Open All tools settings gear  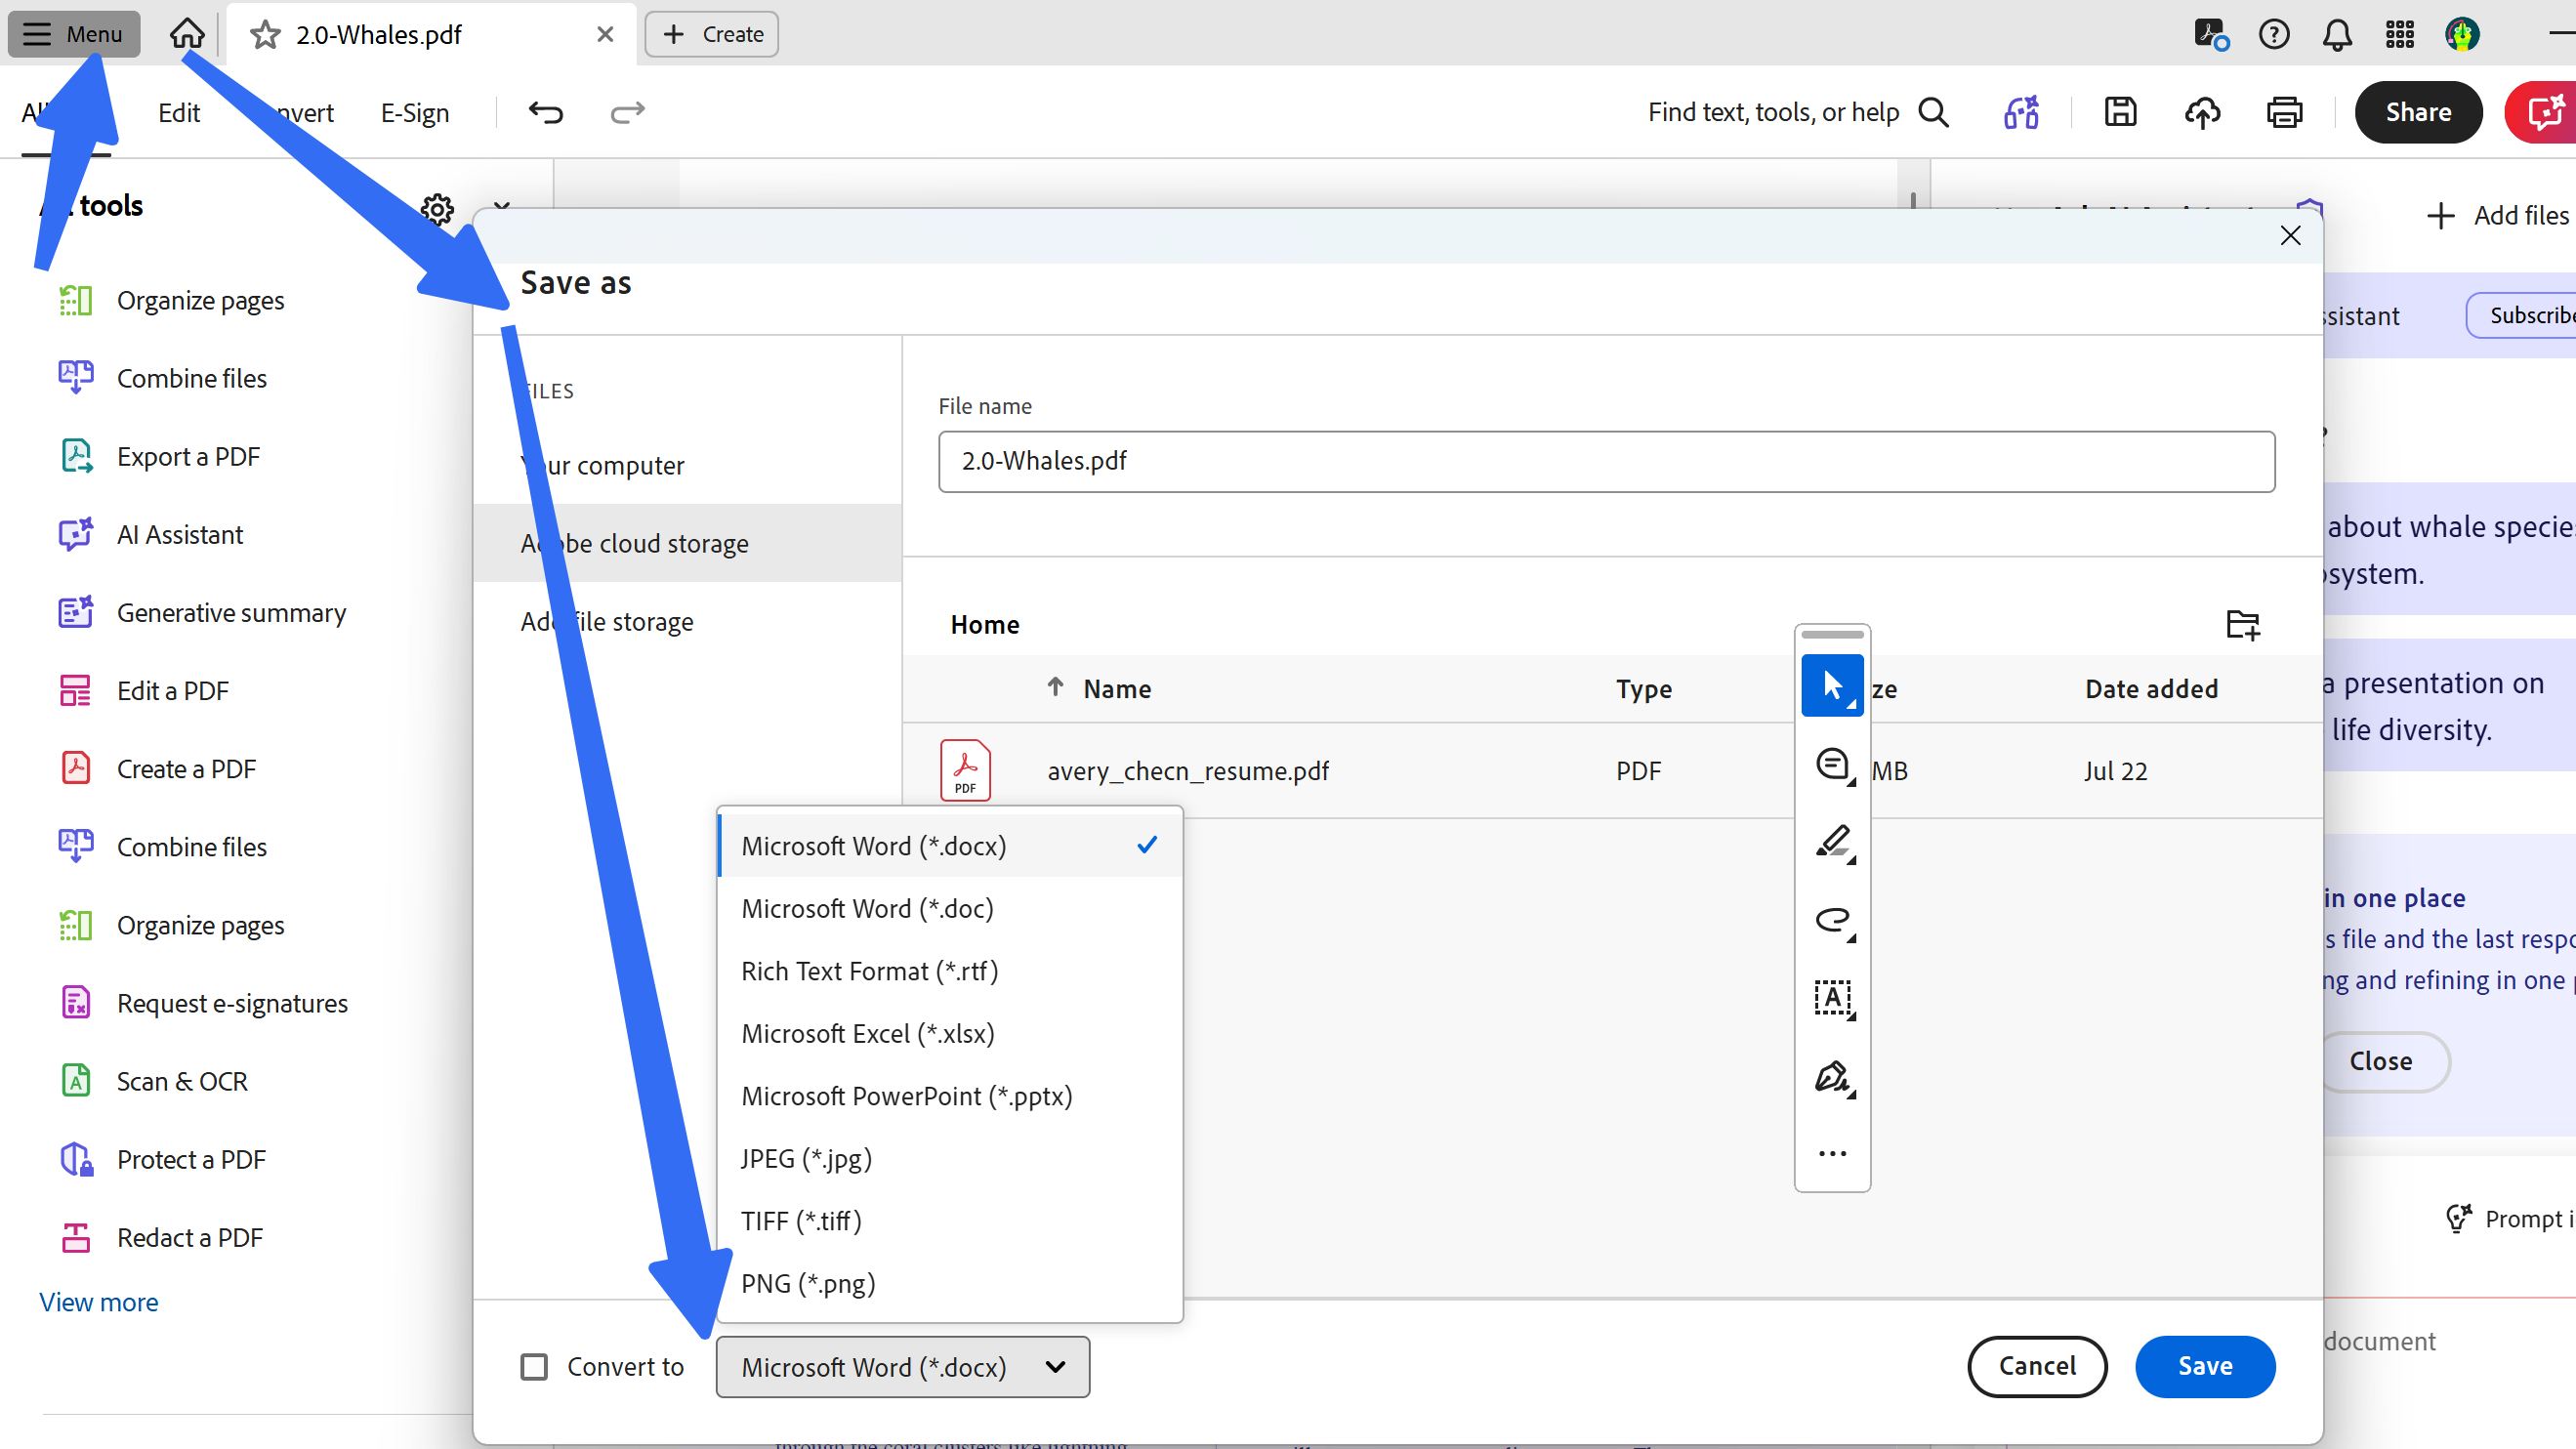click(437, 209)
